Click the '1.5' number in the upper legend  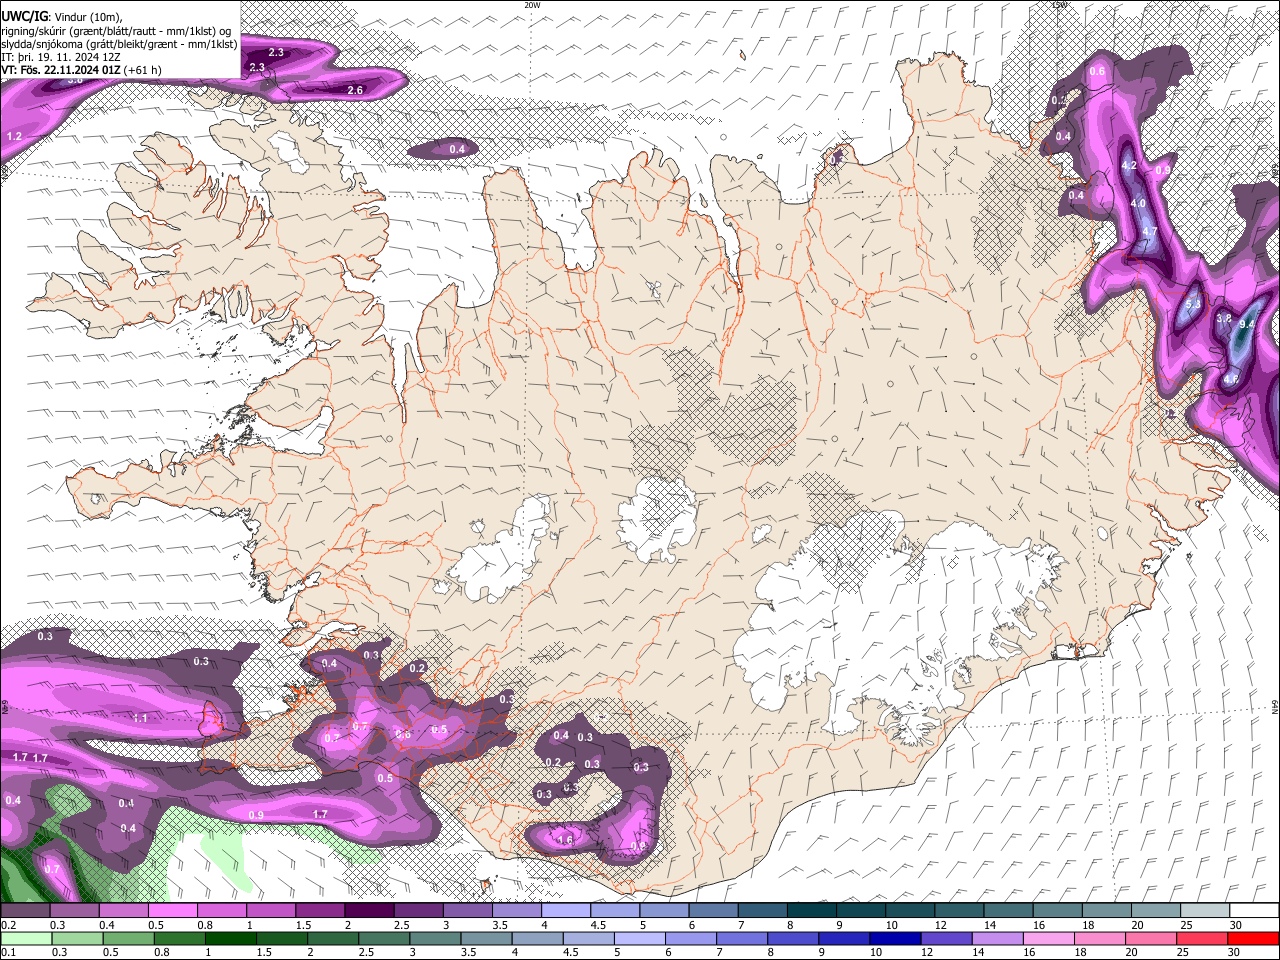coord(304,925)
